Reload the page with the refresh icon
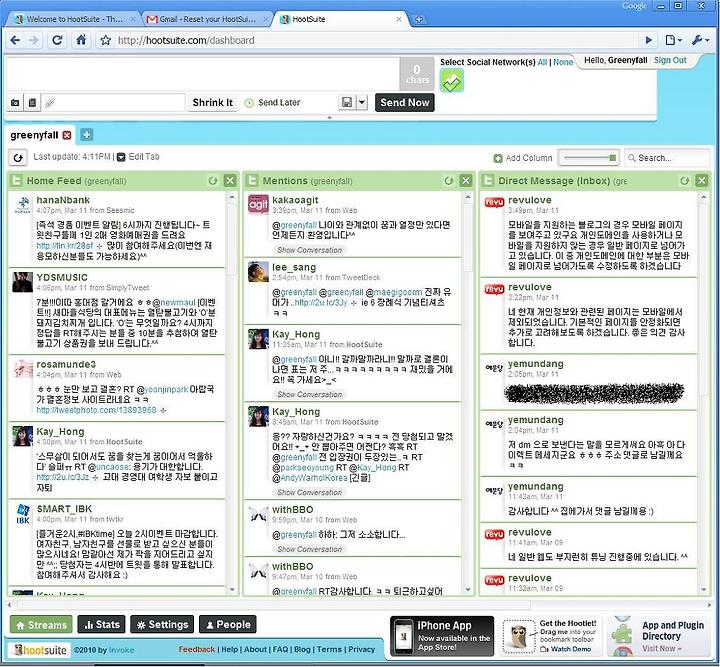 (x=57, y=40)
